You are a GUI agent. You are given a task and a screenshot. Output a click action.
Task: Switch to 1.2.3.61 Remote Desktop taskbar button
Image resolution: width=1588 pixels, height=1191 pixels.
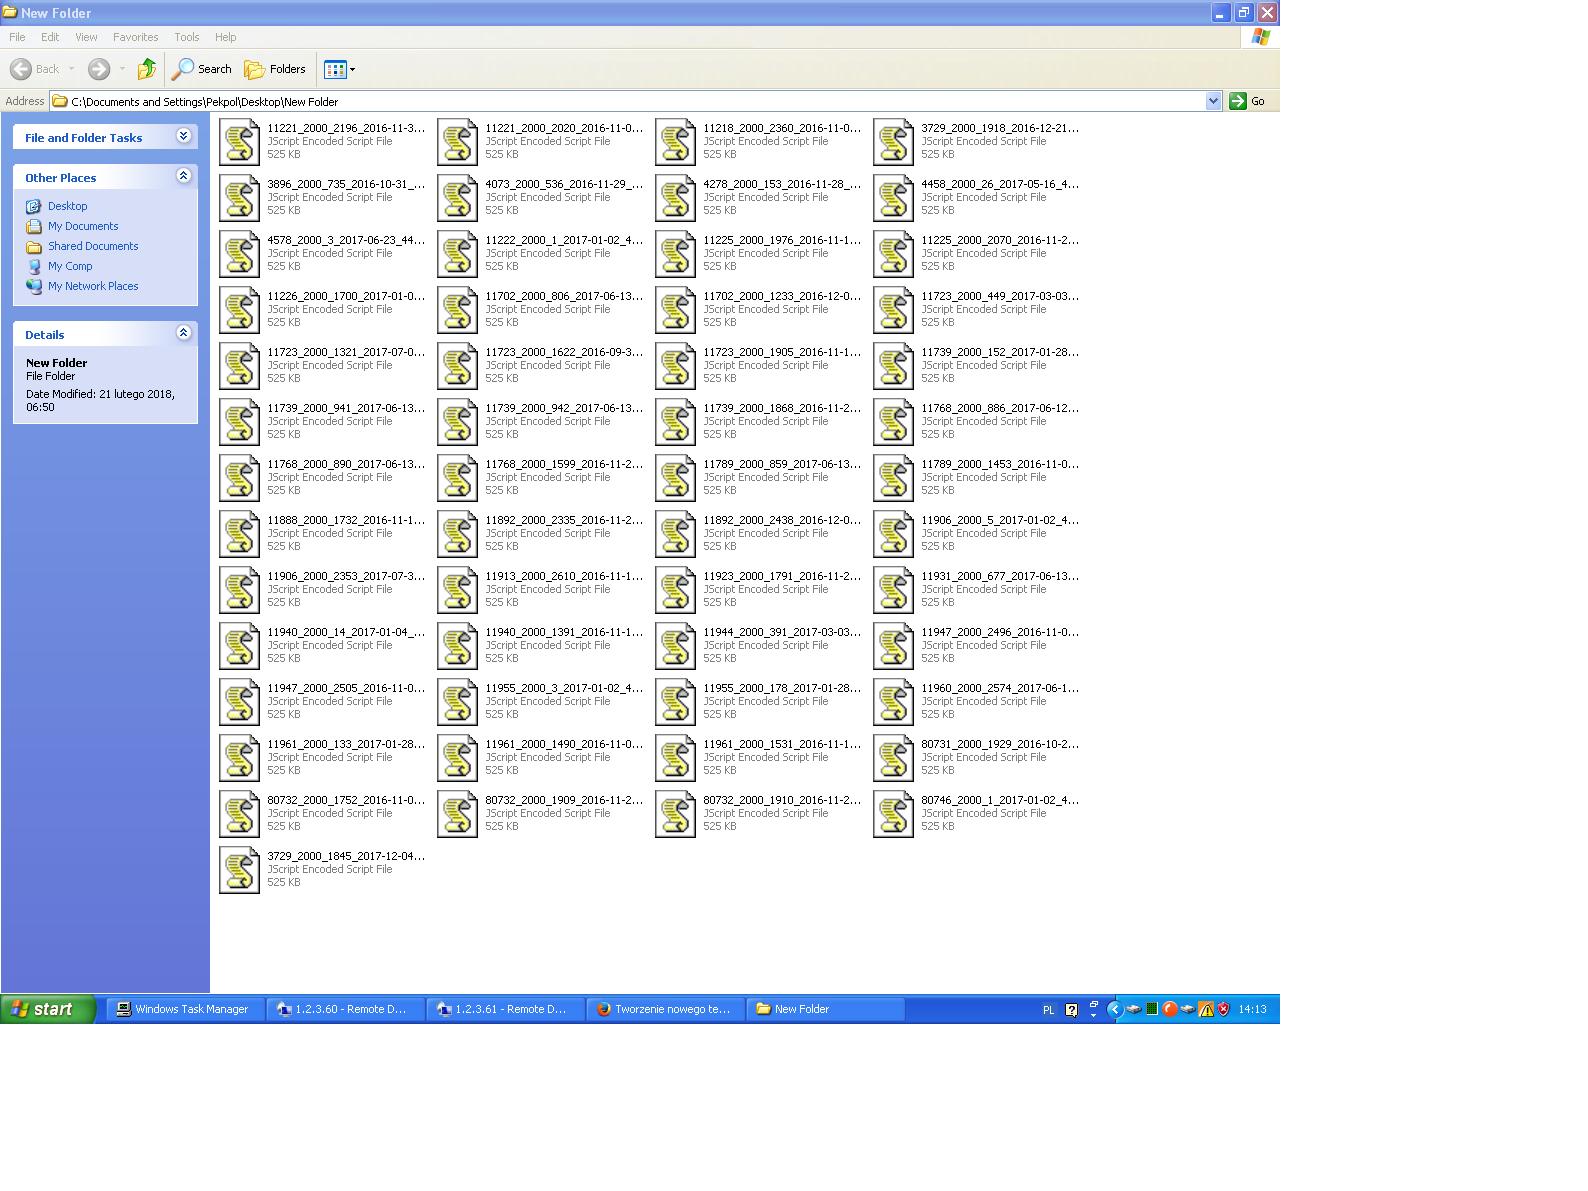pos(505,1009)
